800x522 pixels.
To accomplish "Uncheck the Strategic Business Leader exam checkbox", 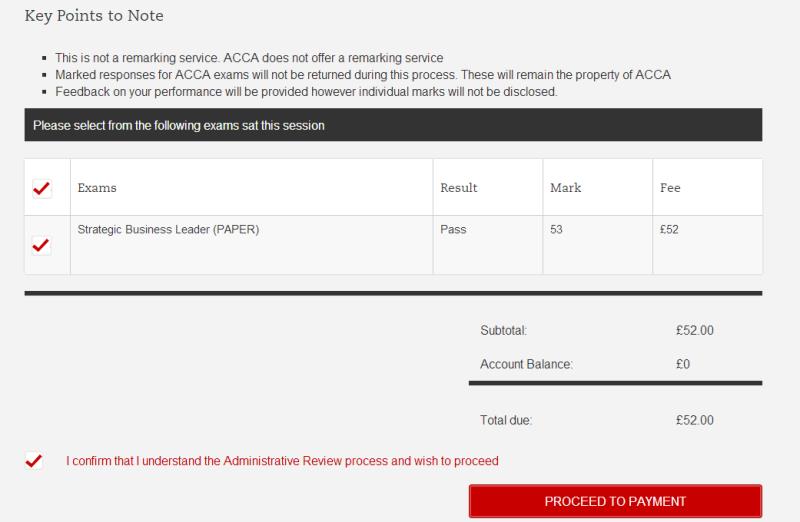I will click(x=42, y=245).
